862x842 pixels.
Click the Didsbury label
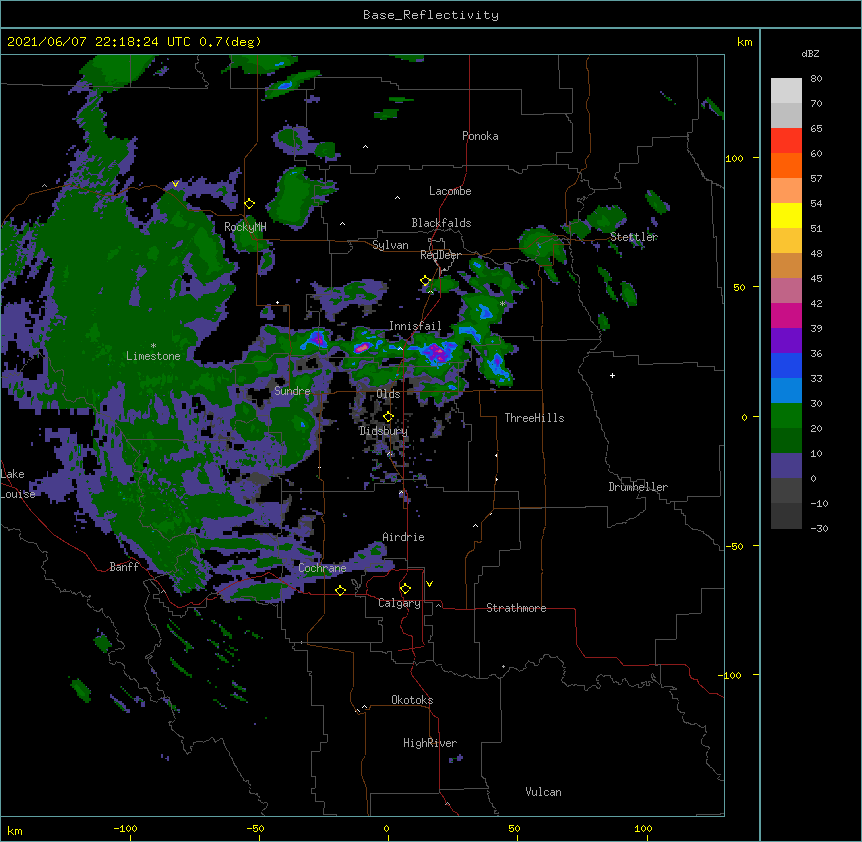tap(383, 431)
